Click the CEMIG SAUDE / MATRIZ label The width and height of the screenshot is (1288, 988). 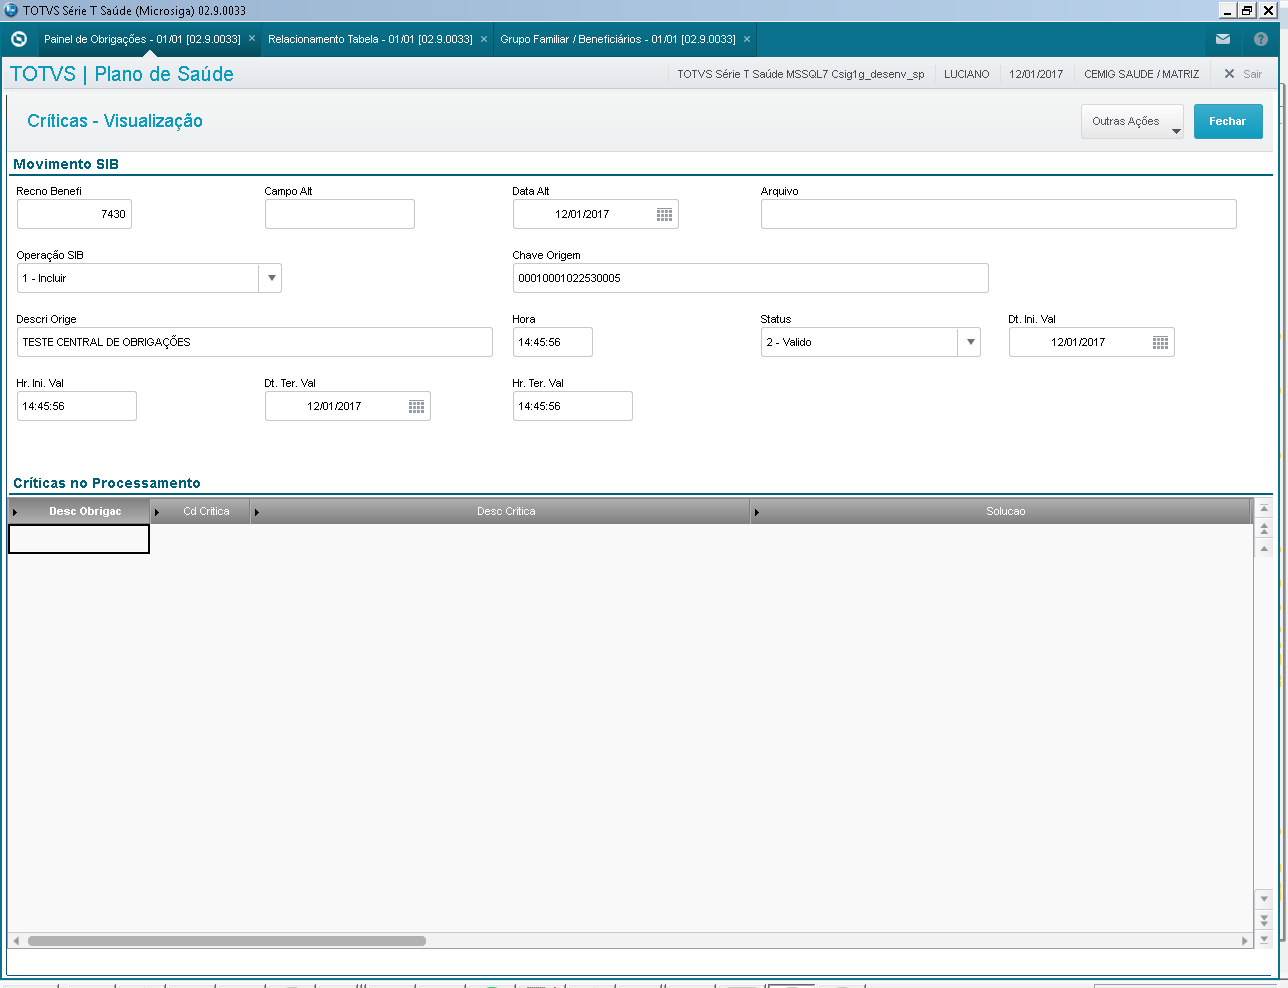[x=1142, y=74]
